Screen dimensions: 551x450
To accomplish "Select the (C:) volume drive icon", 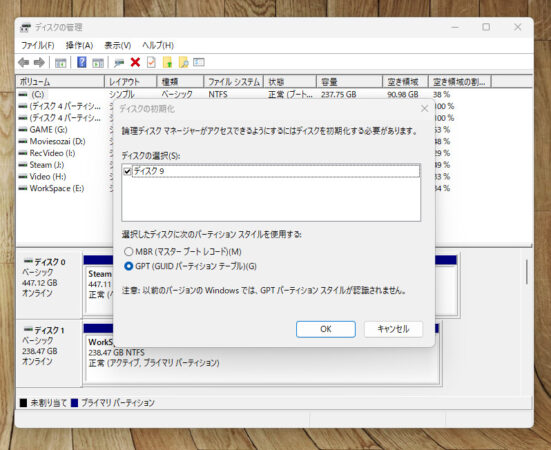I will point(23,94).
